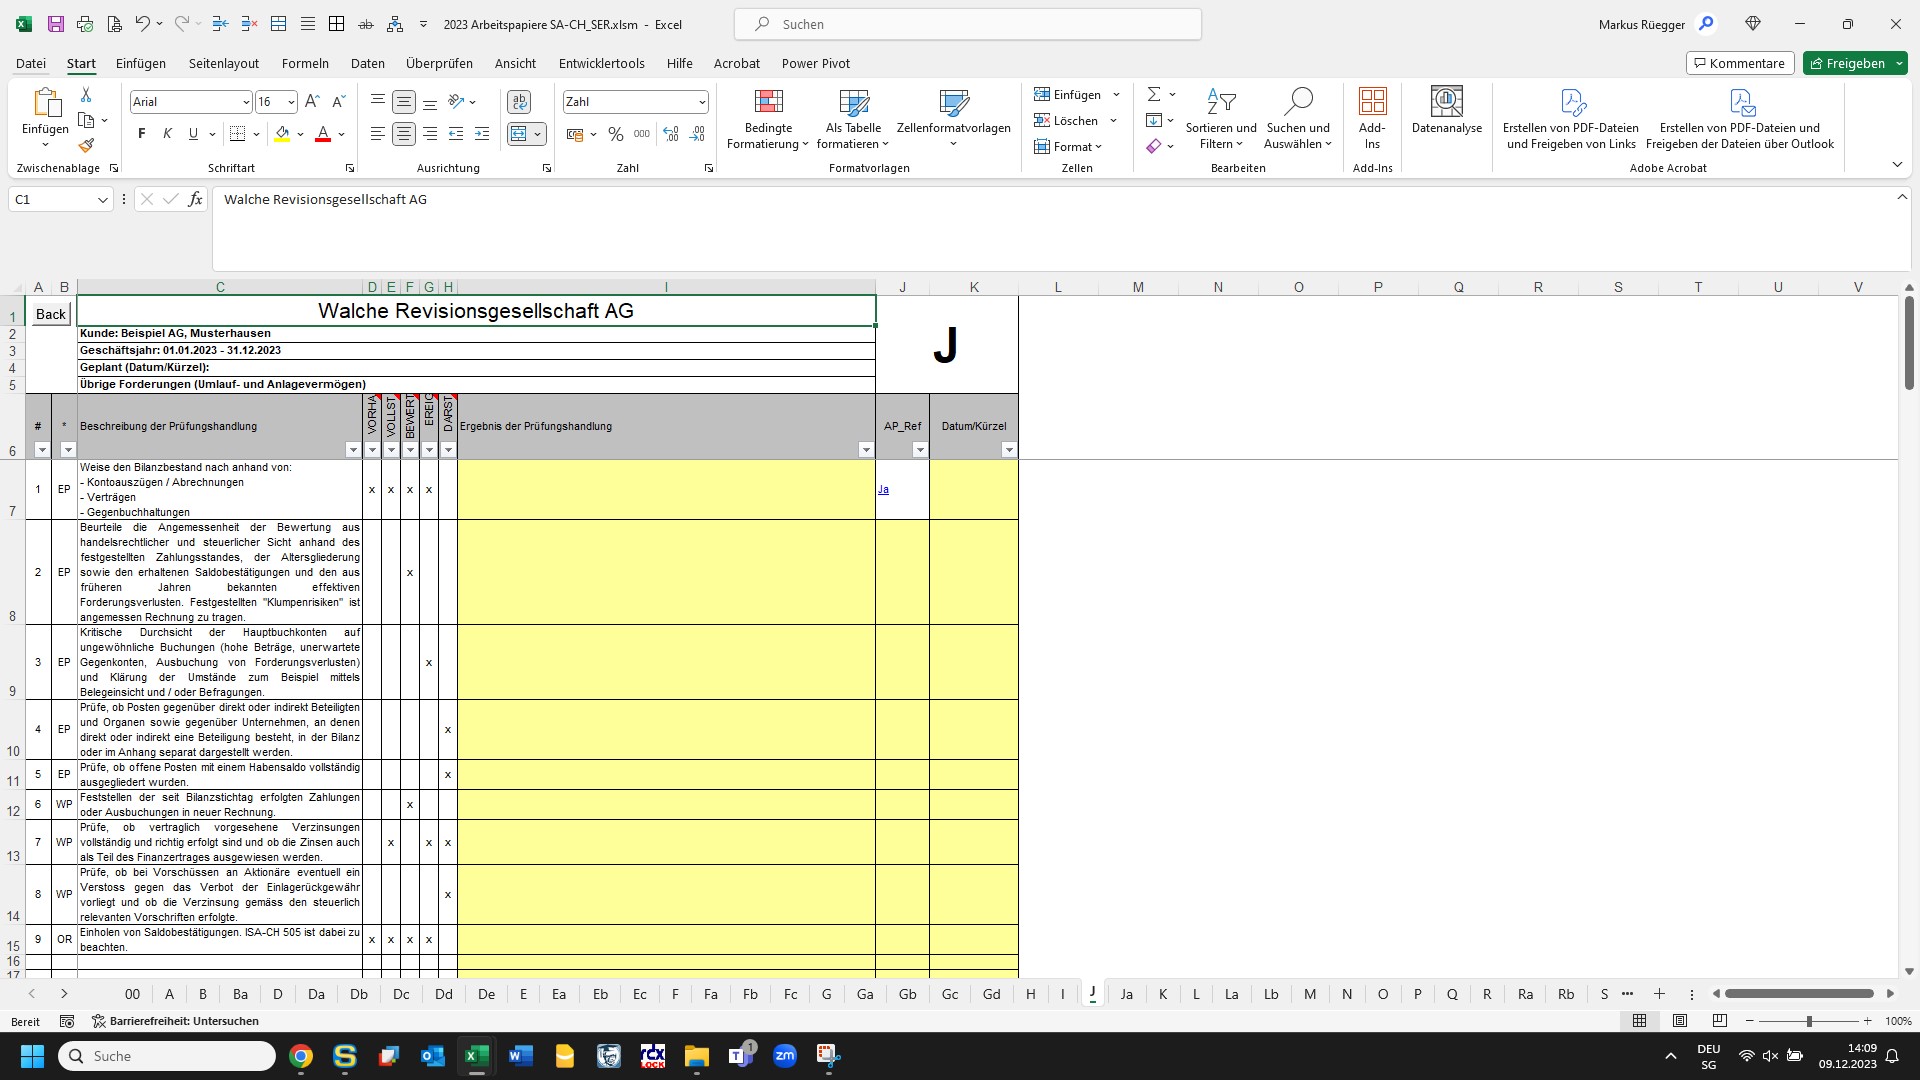Select the Cut scissors icon

click(86, 95)
